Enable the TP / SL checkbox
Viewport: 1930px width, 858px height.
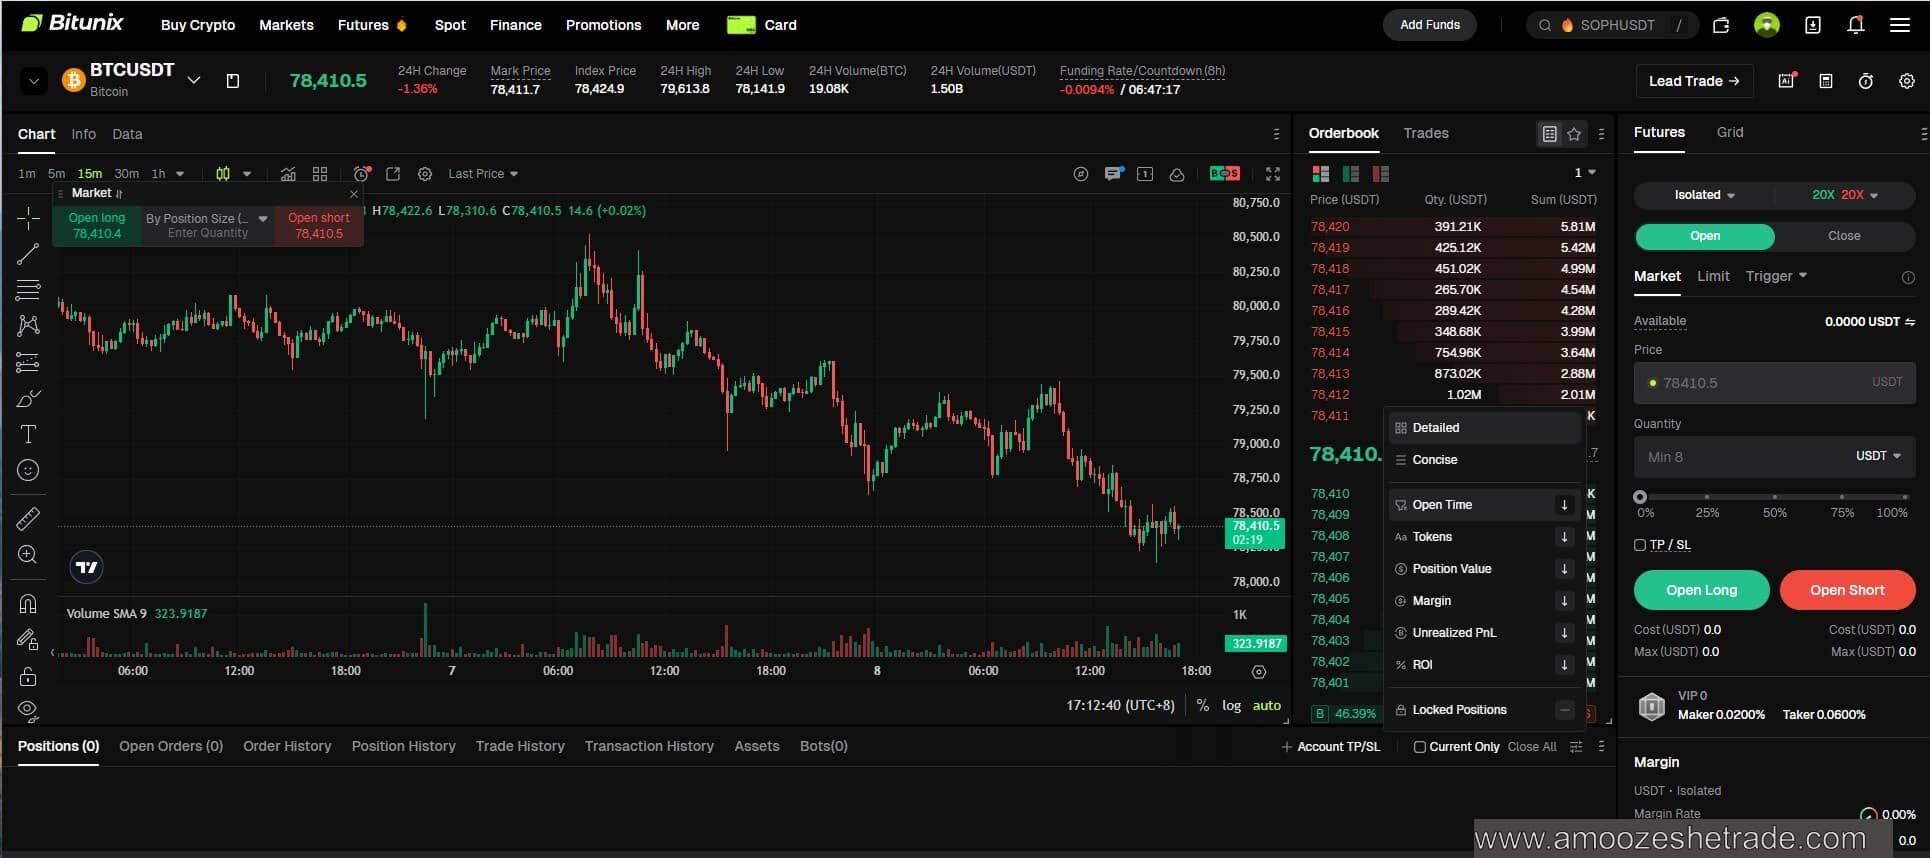tap(1640, 545)
